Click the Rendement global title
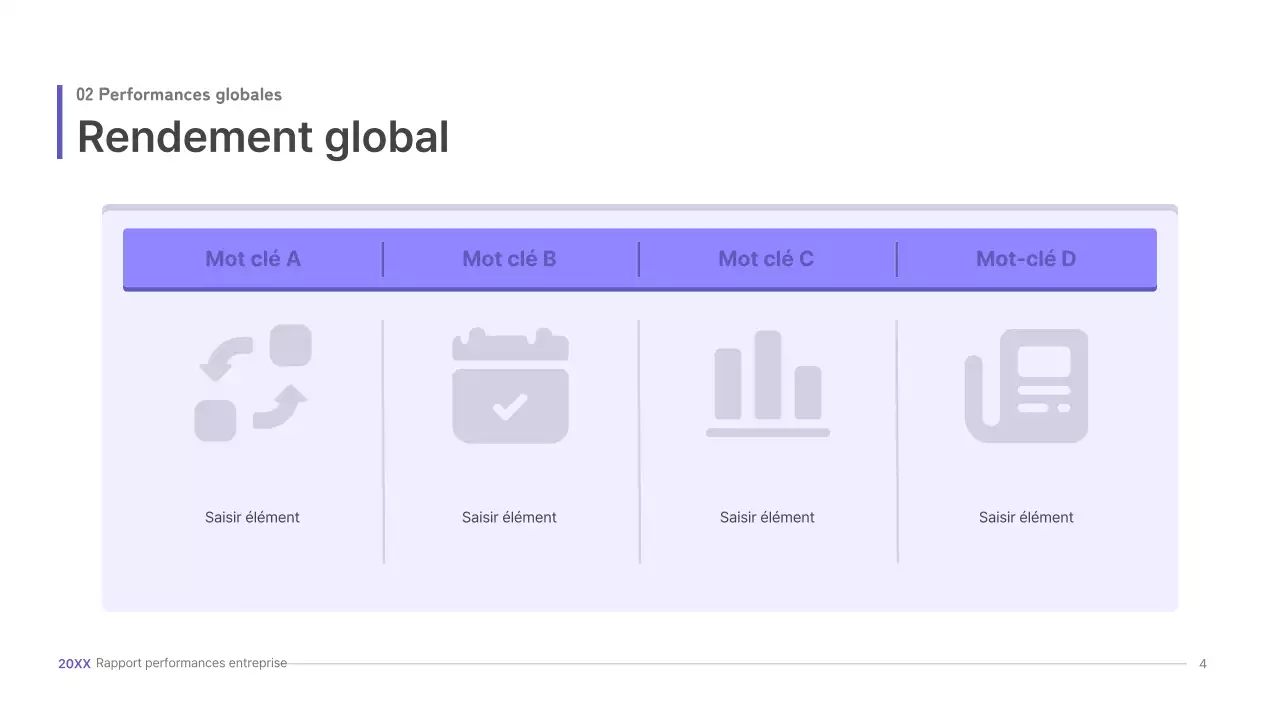The height and width of the screenshot is (720, 1280). click(263, 137)
